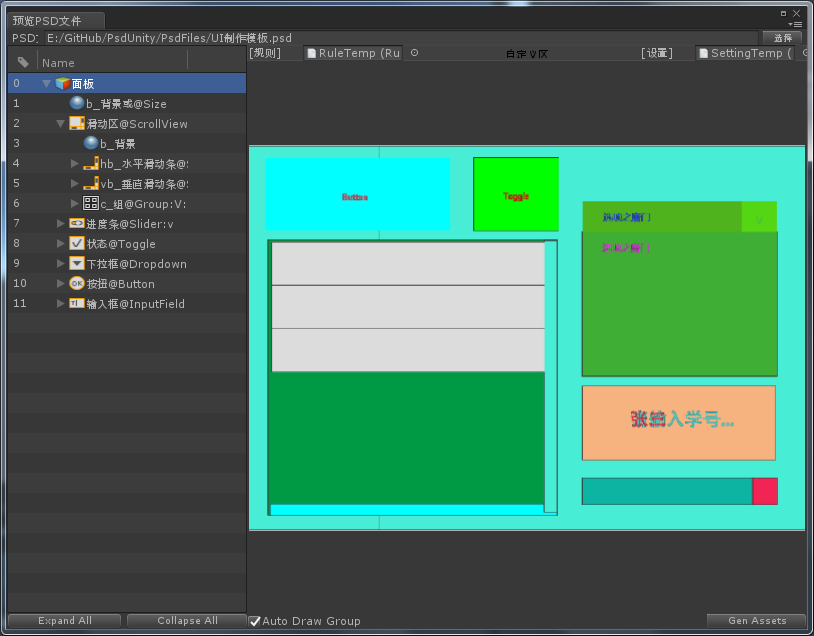Click the scrollbar icon of hb_水平滑动条

91,164
